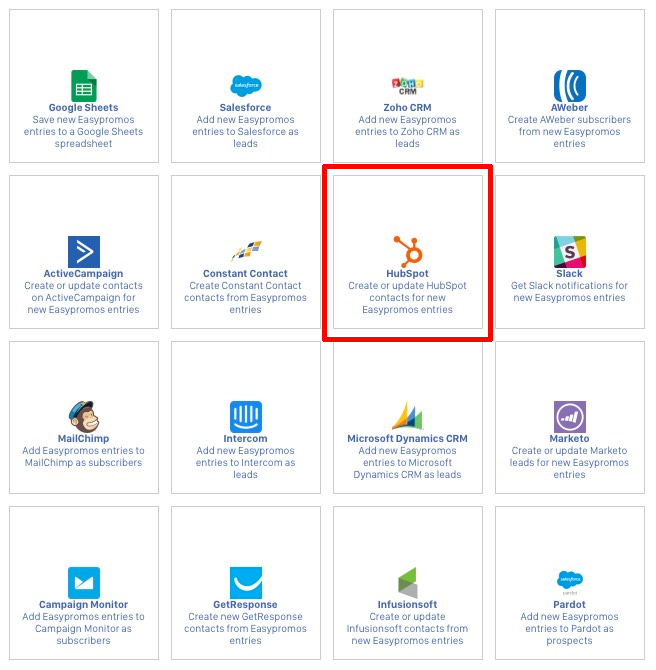Viewport: 656px width, 670px height.
Task: Click the MailChimp monkey icon
Action: pyautogui.click(x=84, y=417)
